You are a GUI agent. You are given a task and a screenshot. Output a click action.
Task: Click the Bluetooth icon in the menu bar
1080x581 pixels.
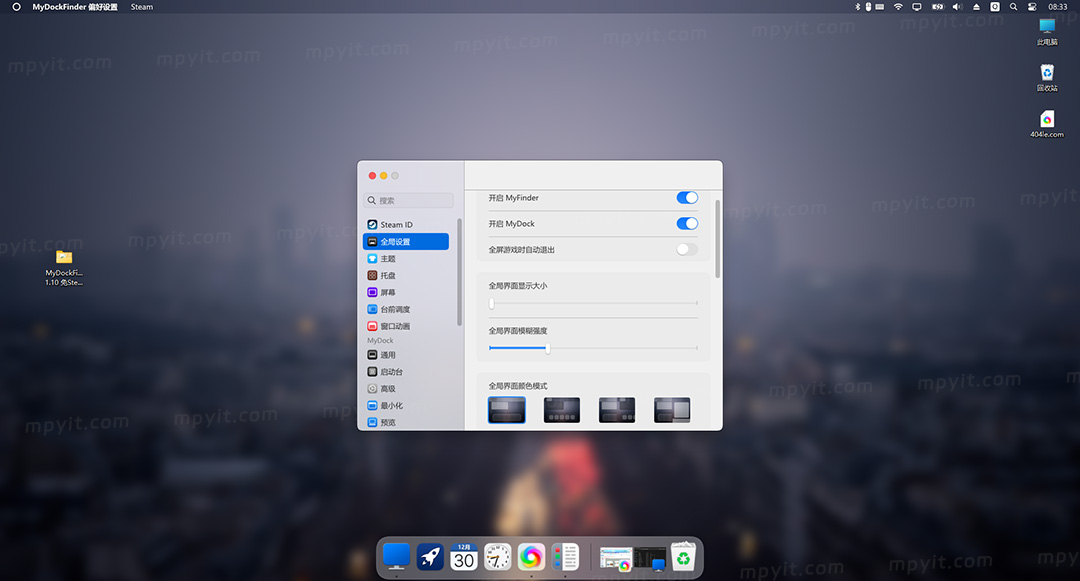click(858, 7)
